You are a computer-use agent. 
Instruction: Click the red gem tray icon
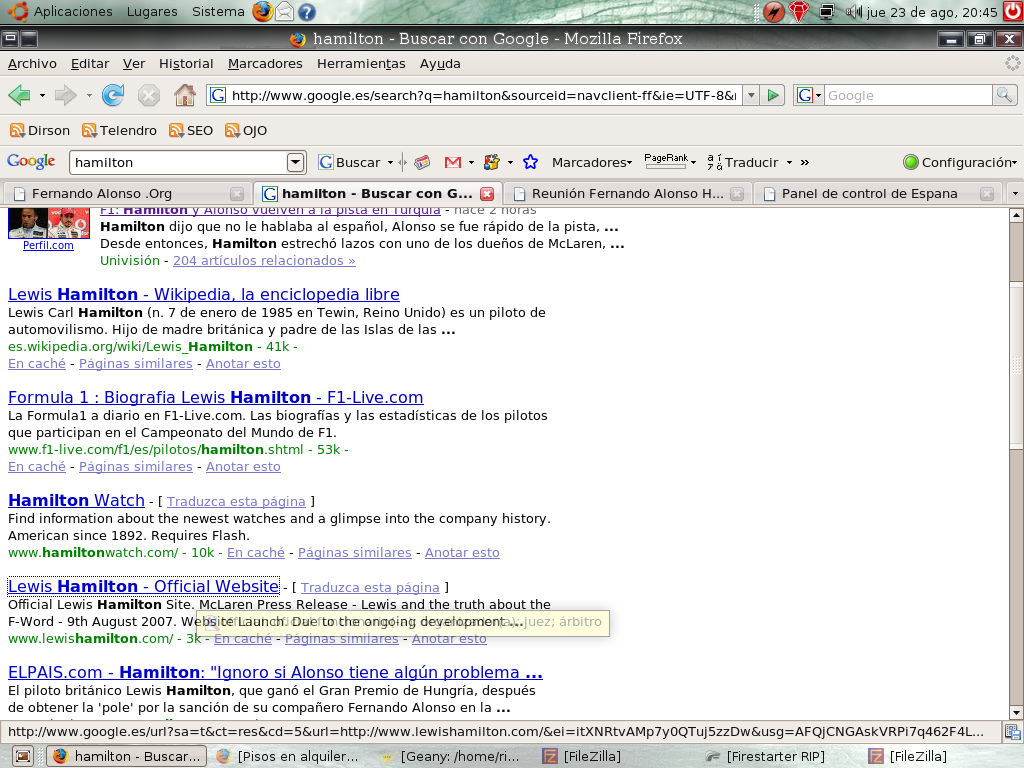point(799,12)
